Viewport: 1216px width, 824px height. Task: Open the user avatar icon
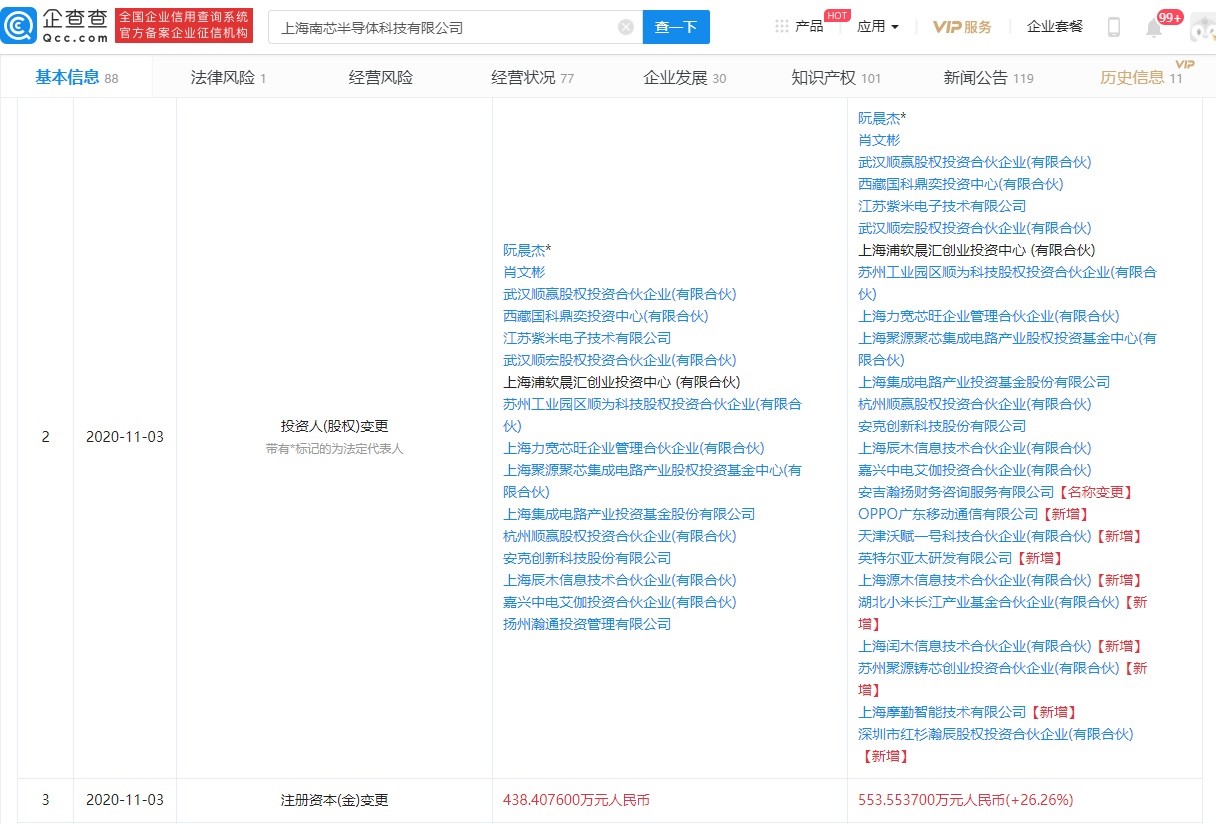click(x=1202, y=27)
